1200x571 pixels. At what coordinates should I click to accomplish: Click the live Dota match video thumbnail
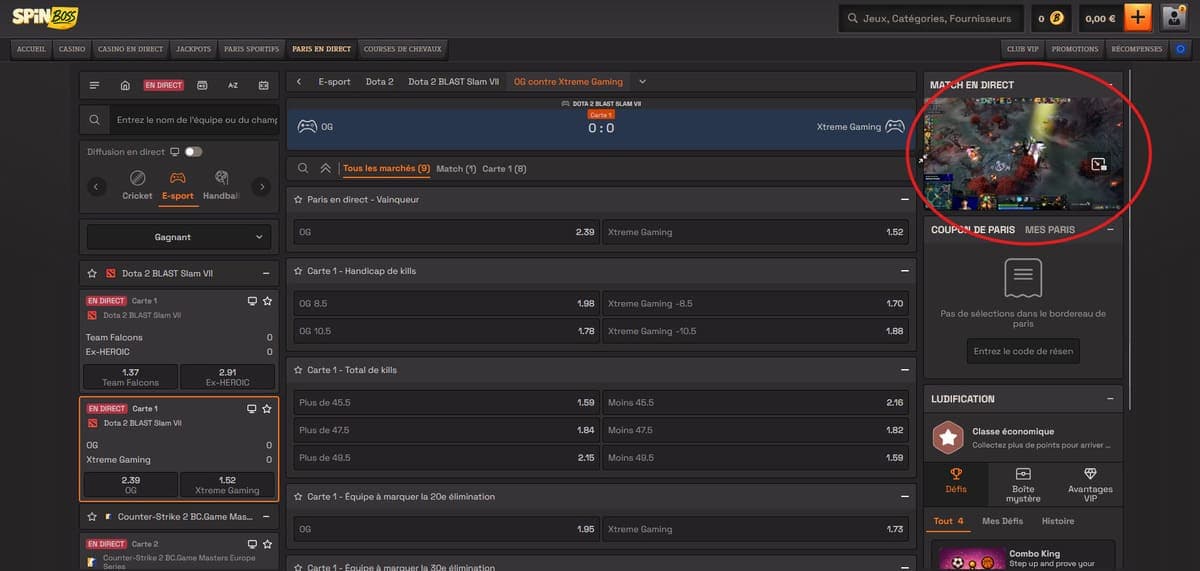pyautogui.click(x=1023, y=153)
